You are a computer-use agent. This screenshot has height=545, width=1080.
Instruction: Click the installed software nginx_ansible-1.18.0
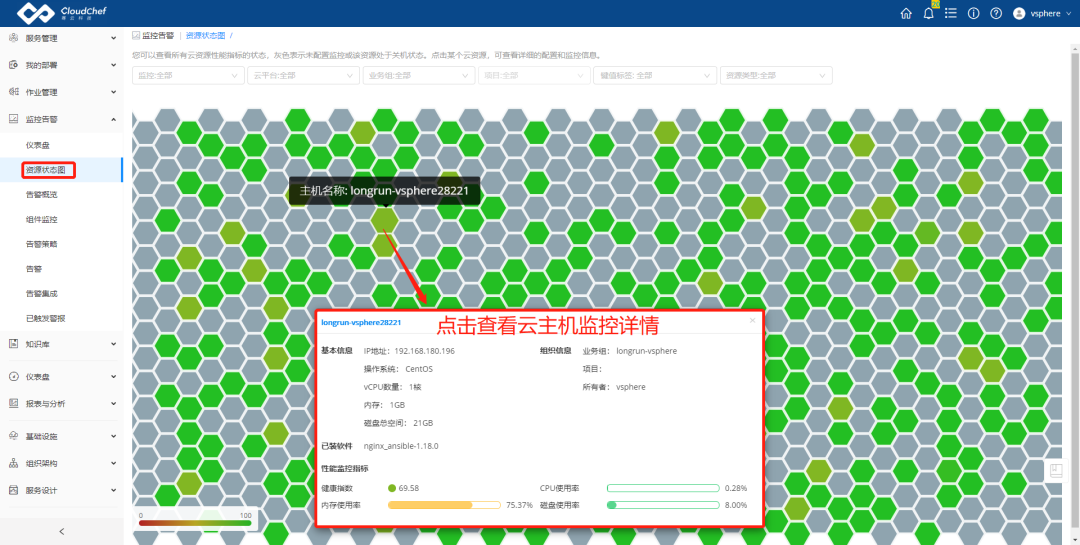click(401, 446)
